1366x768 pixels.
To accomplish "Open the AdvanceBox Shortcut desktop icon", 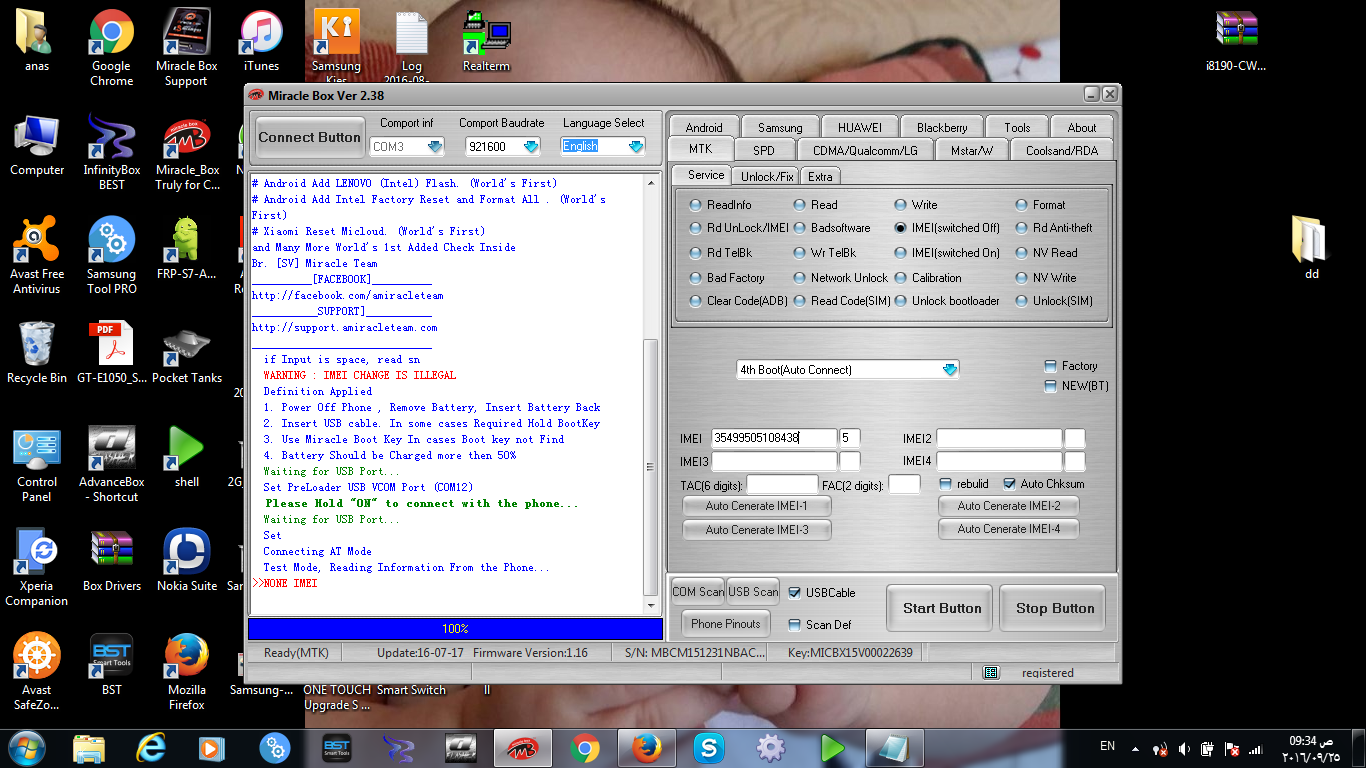I will [x=111, y=463].
